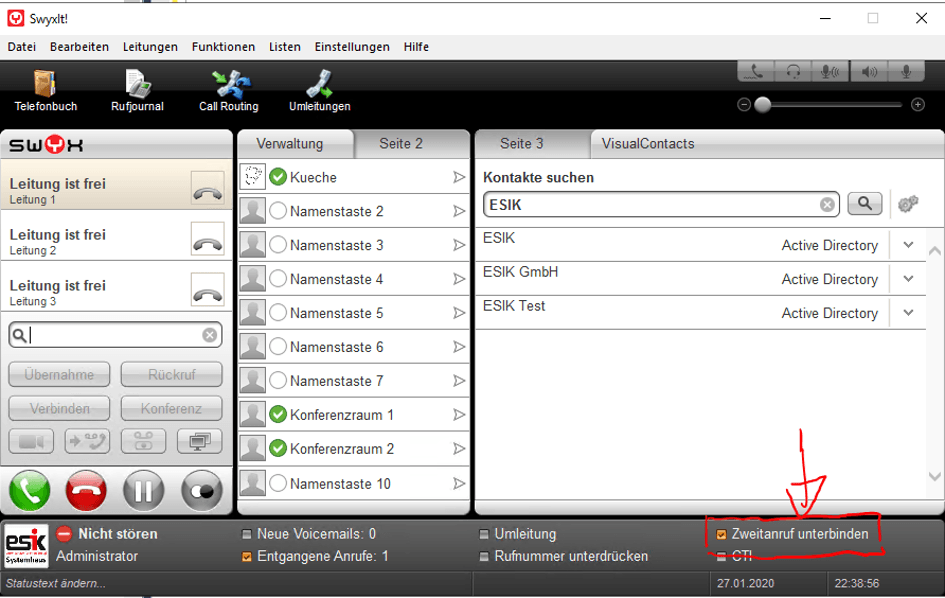Click Konferenzraum 1 status indicator
The image size is (945, 598).
[278, 415]
